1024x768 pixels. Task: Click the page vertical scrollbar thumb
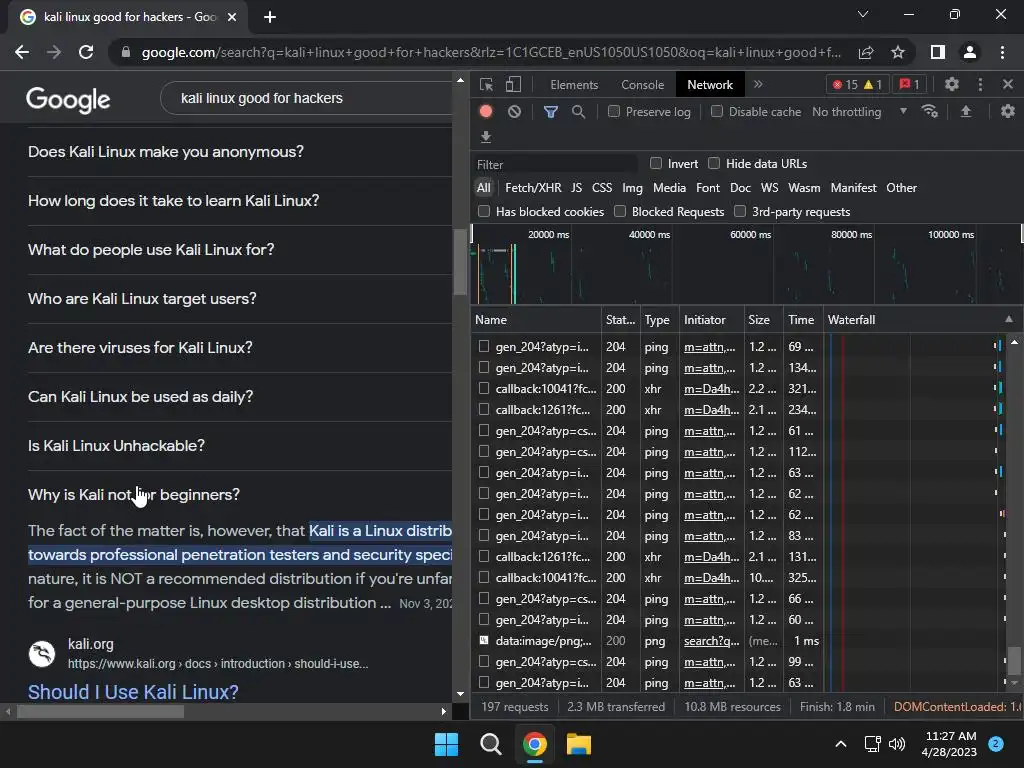[460, 261]
